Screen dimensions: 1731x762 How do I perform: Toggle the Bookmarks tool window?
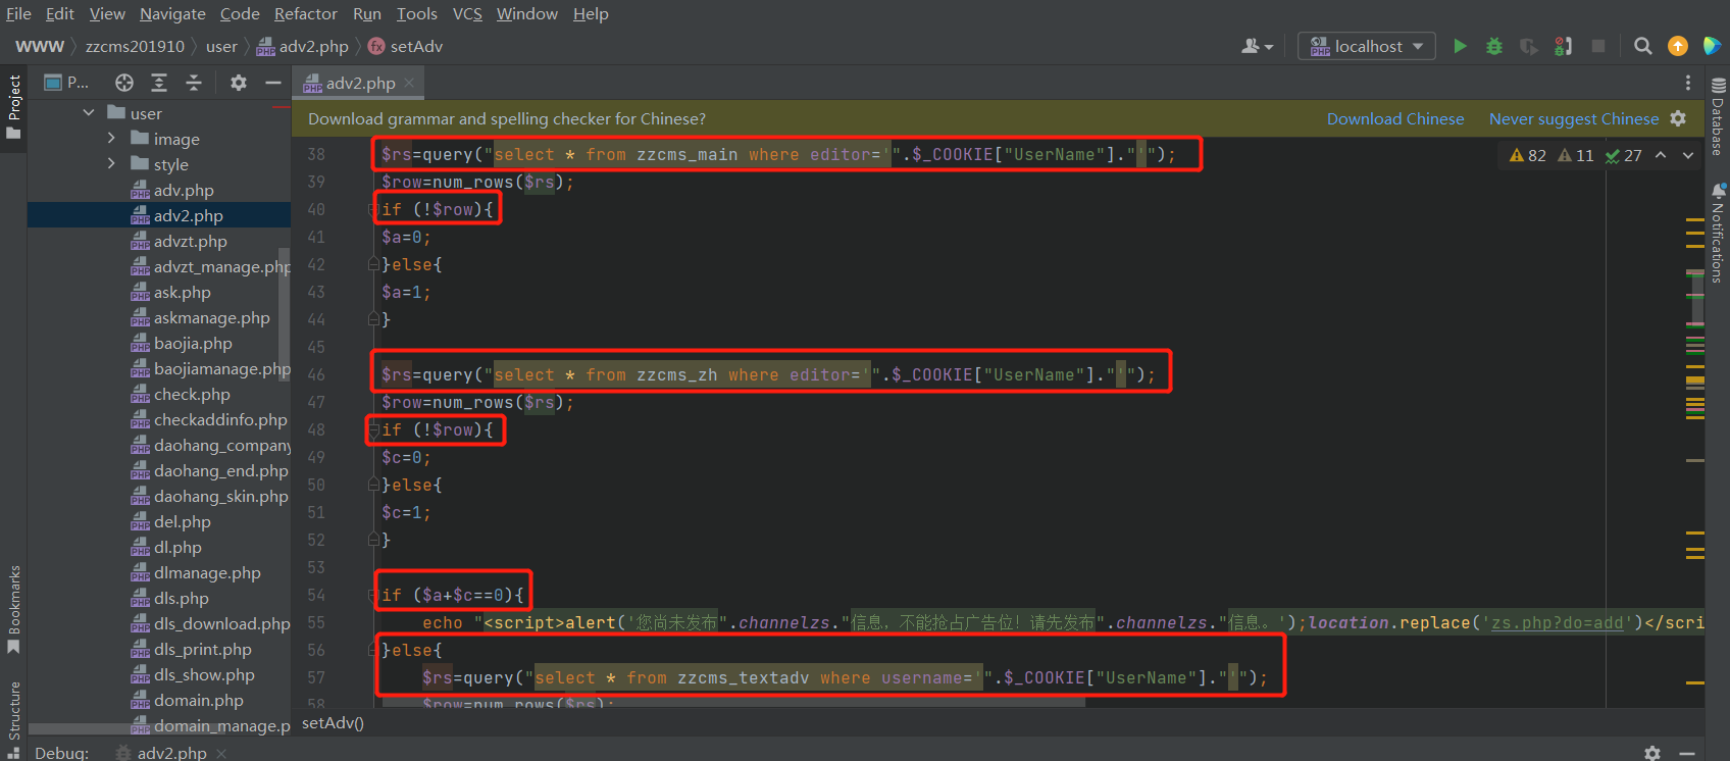click(14, 609)
